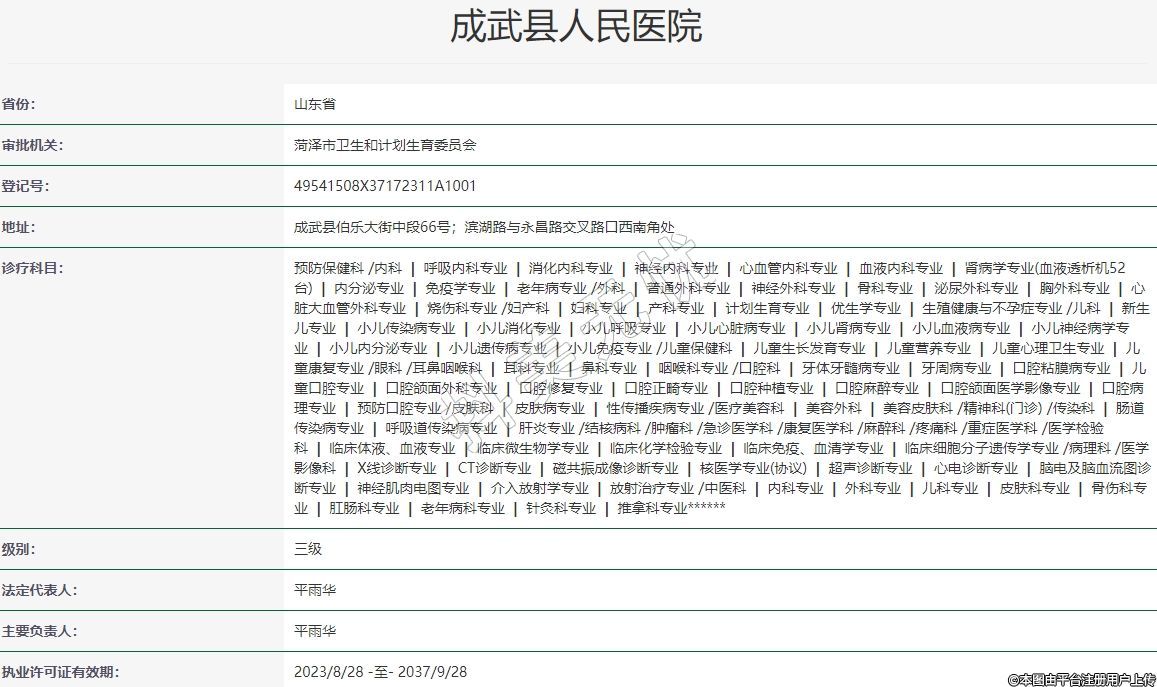Click the 级别 value 三级
1157x687 pixels.
coord(308,549)
